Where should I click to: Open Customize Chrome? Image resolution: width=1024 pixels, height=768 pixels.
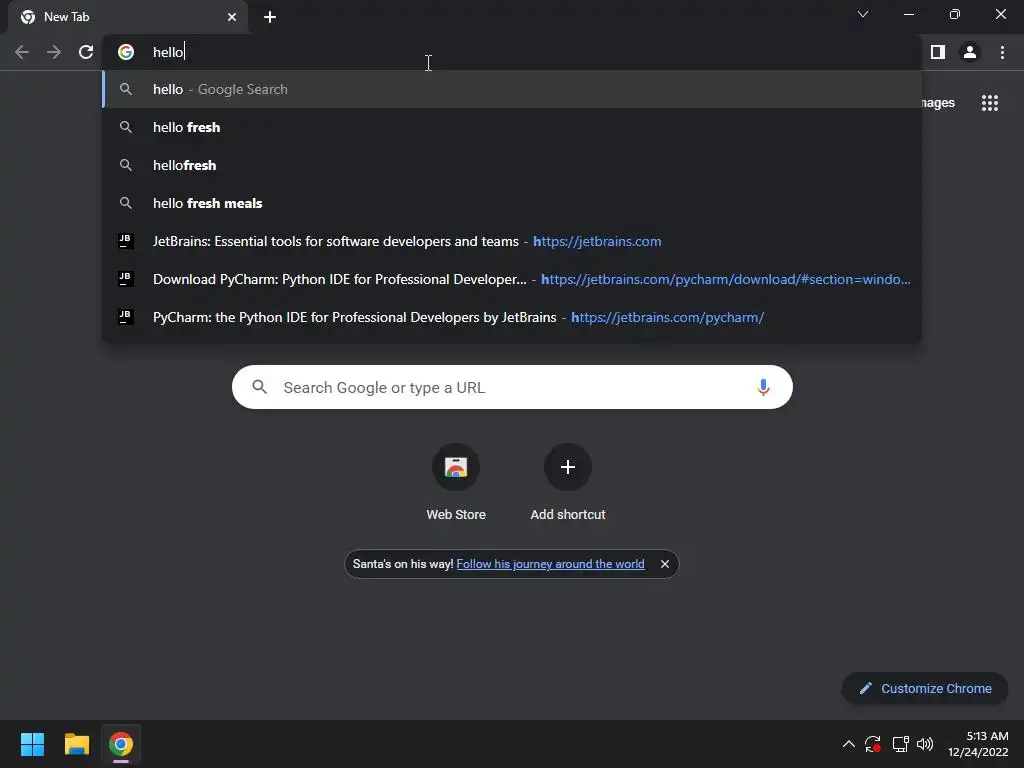click(x=925, y=688)
